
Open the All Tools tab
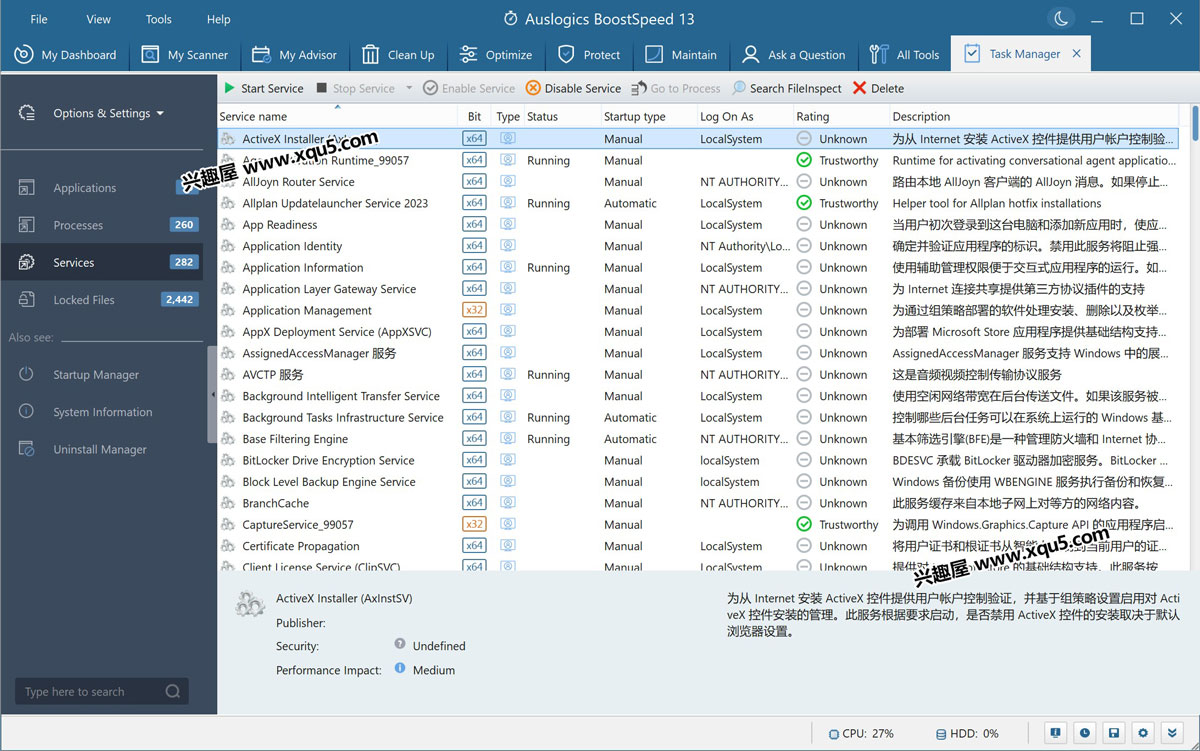[x=905, y=54]
